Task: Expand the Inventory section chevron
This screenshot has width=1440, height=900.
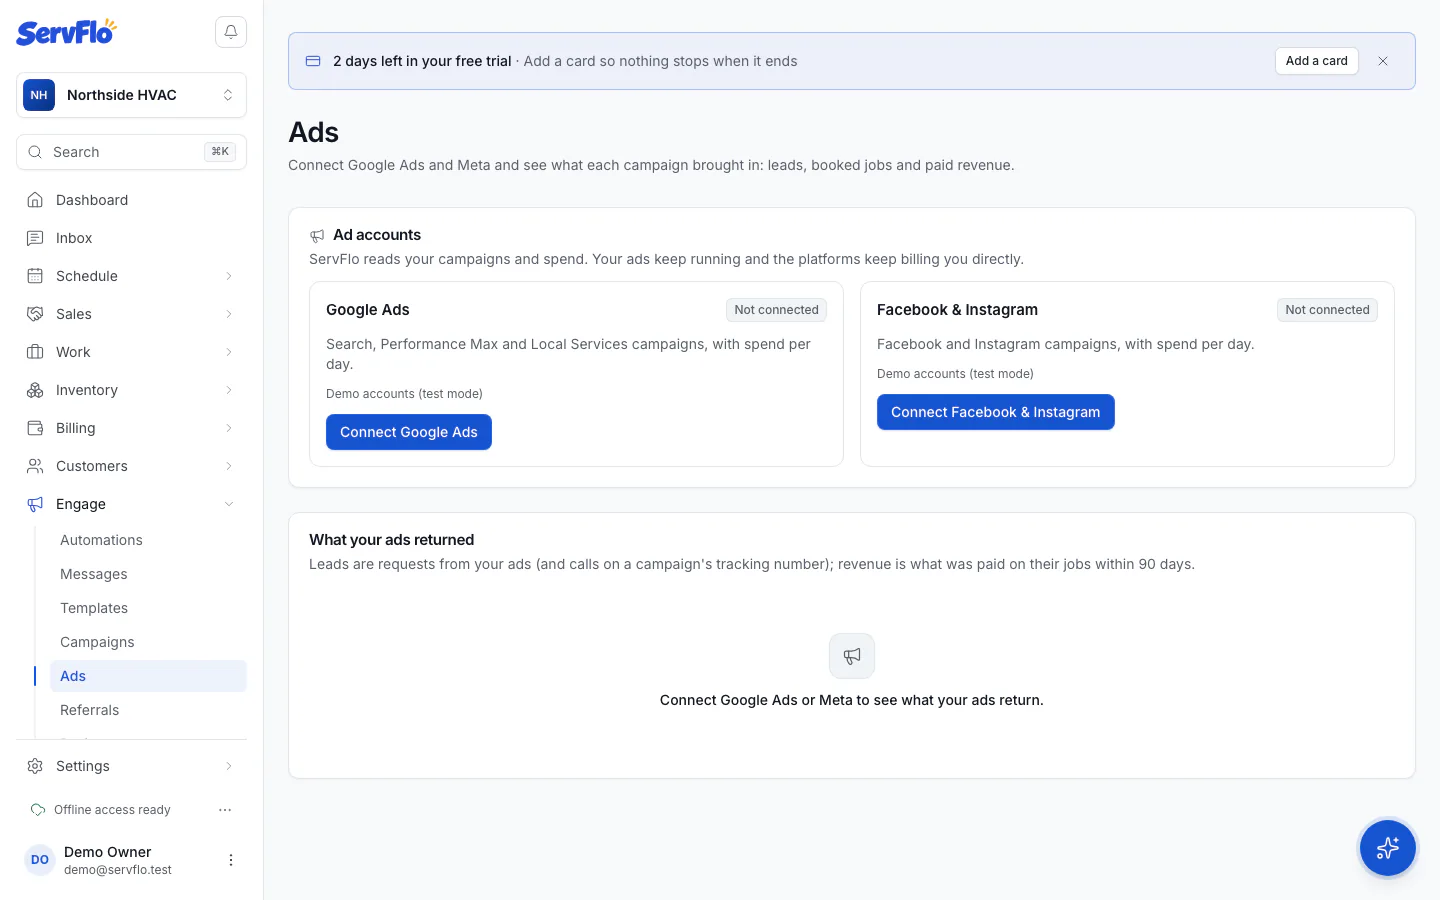Action: (x=229, y=390)
